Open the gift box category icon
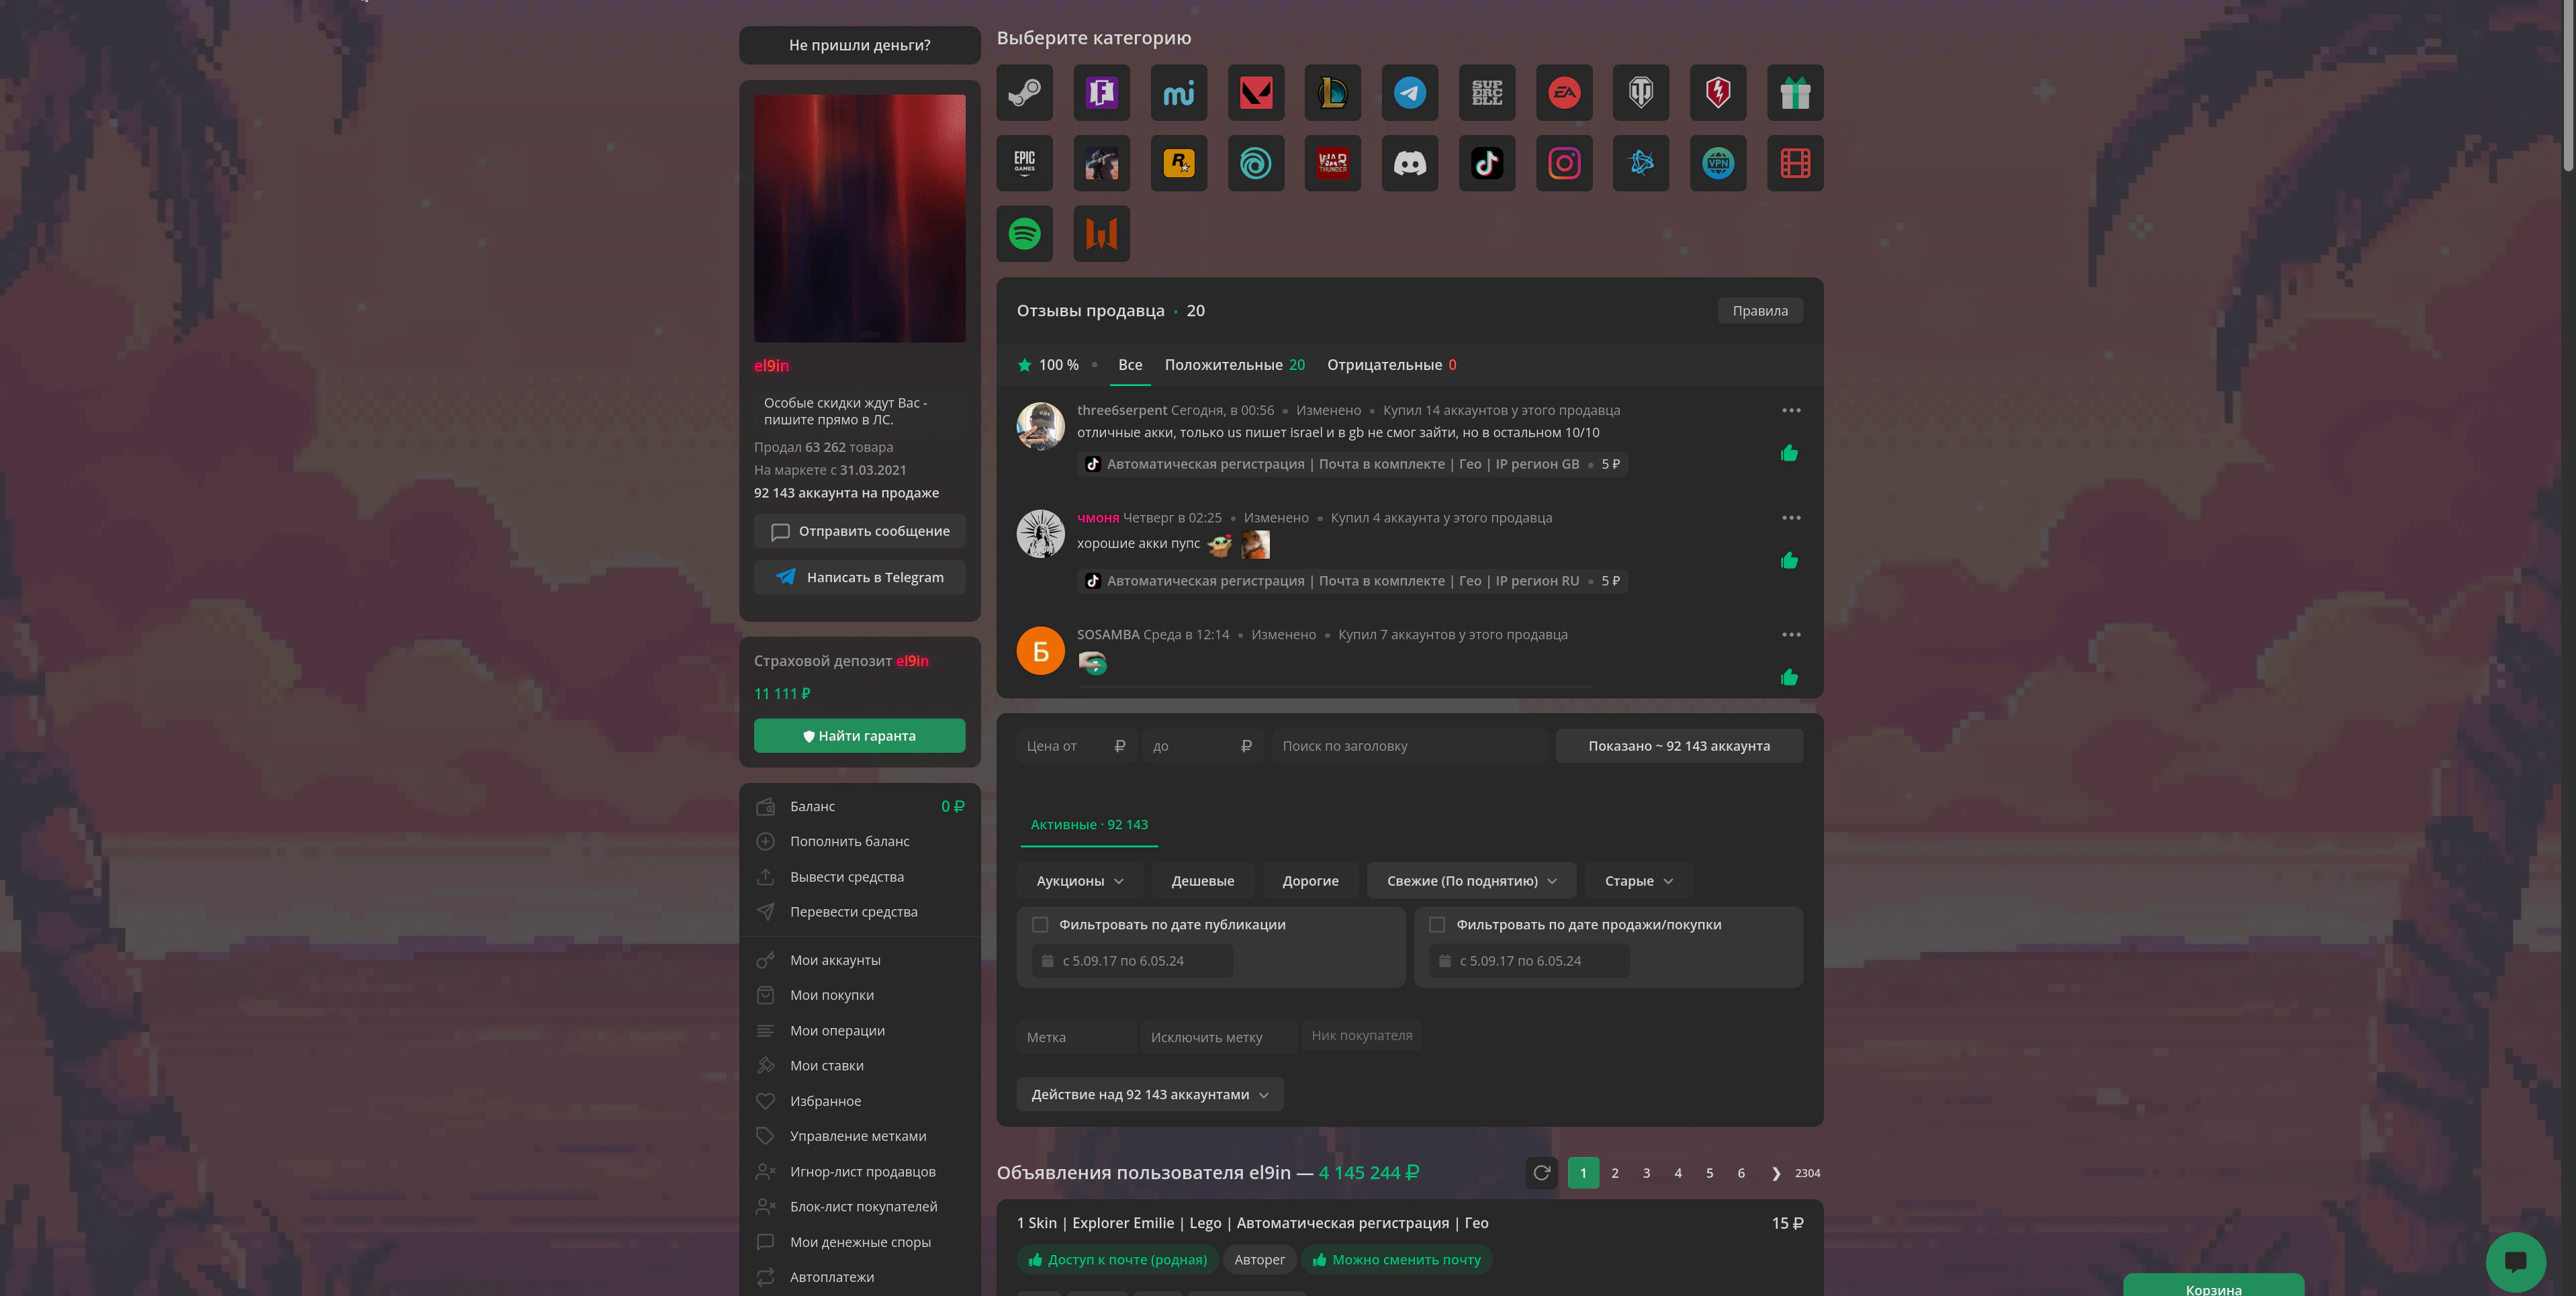Image resolution: width=2576 pixels, height=1296 pixels. (x=1794, y=93)
